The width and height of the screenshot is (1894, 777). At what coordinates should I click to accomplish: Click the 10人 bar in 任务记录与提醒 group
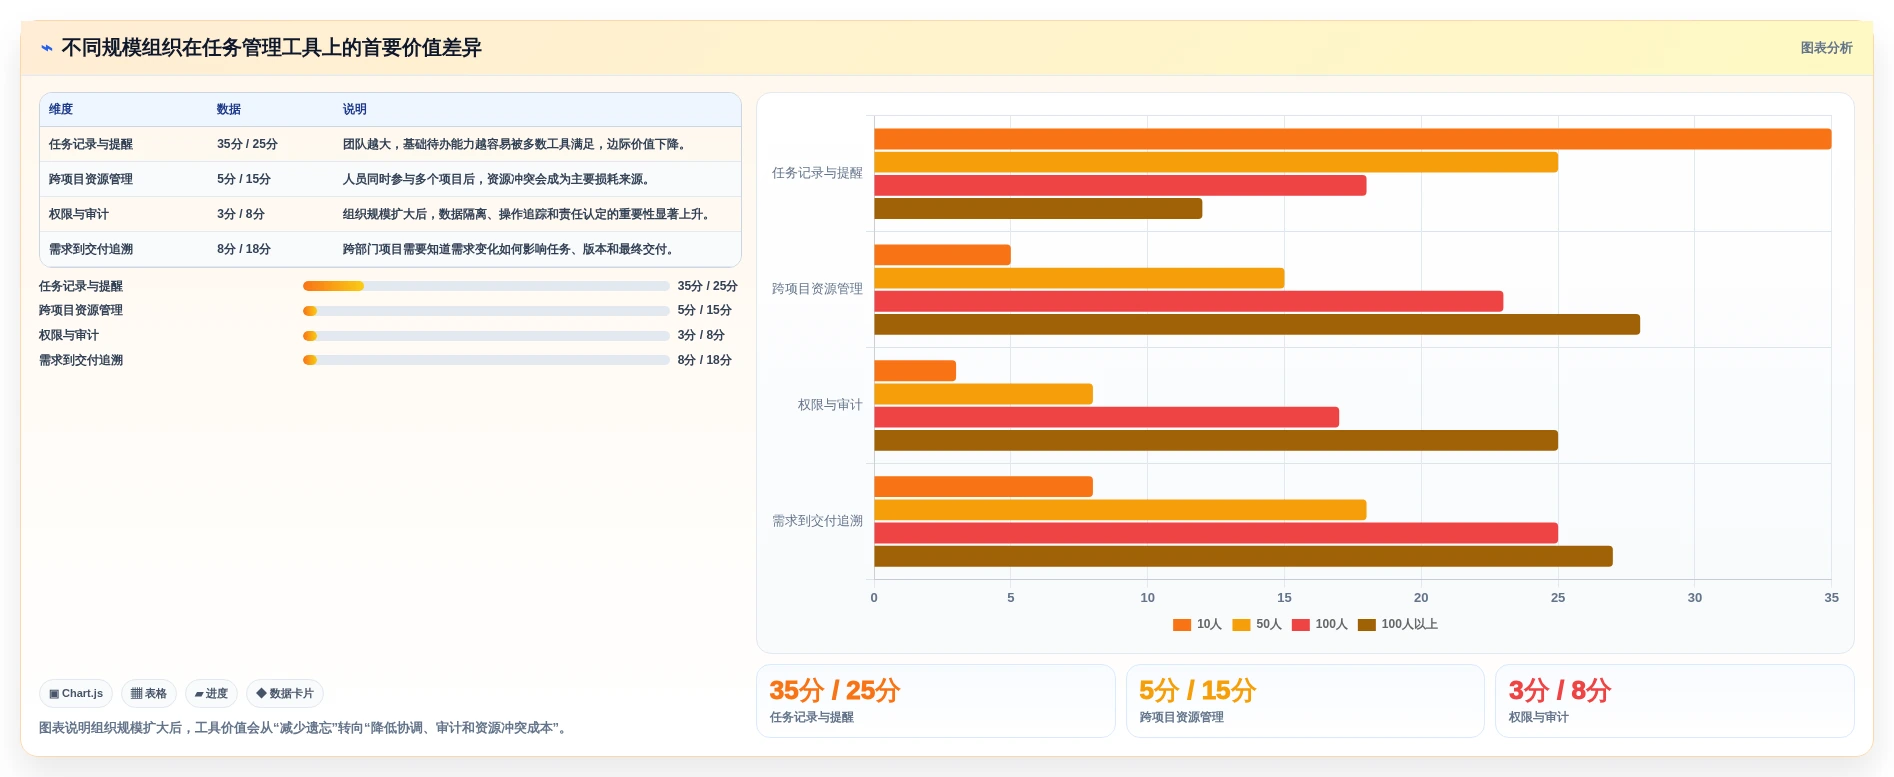tap(1352, 139)
